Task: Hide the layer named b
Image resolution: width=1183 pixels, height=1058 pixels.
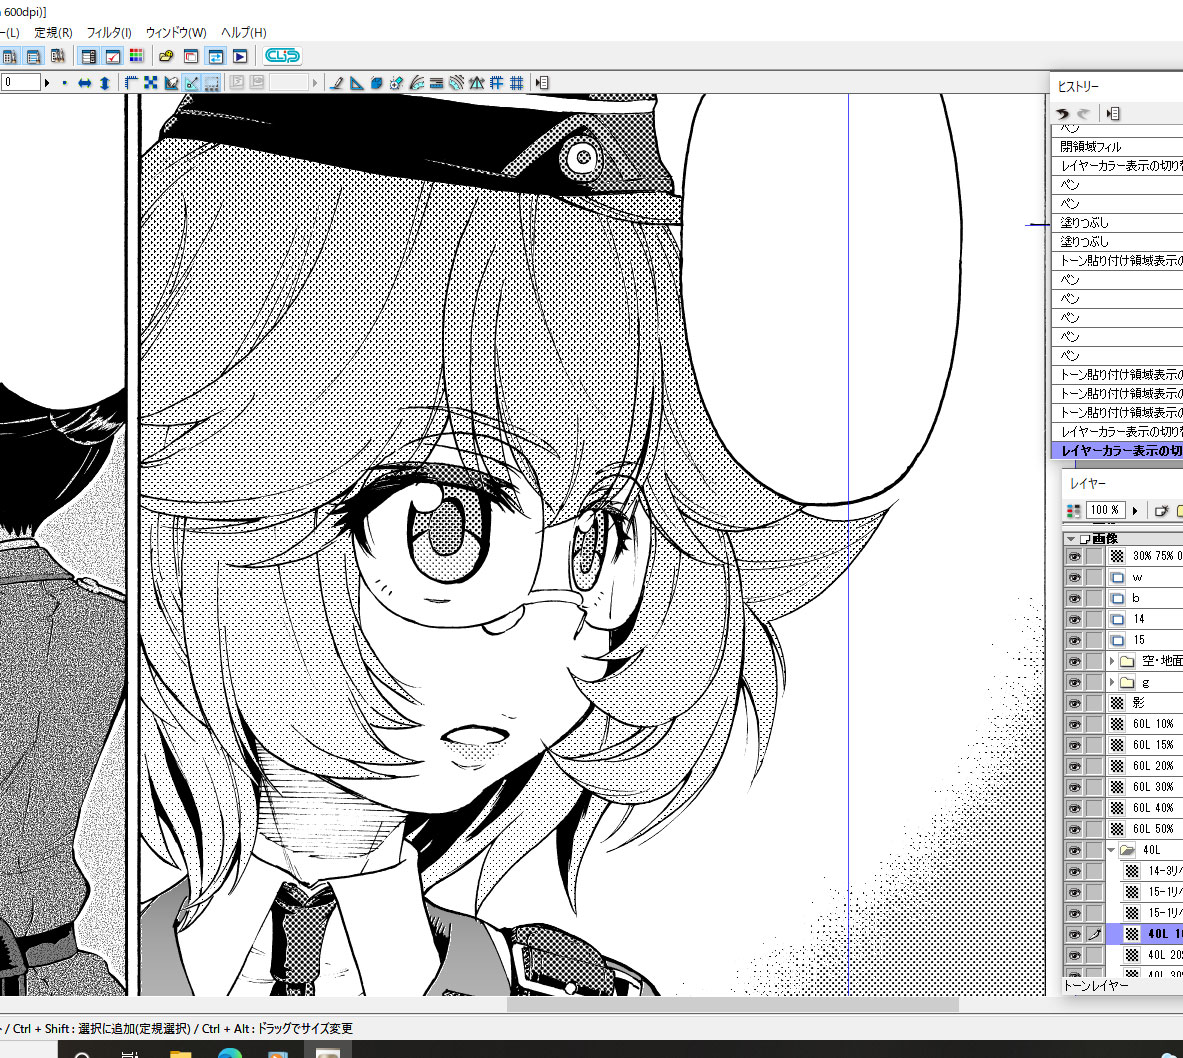Action: tap(1074, 598)
